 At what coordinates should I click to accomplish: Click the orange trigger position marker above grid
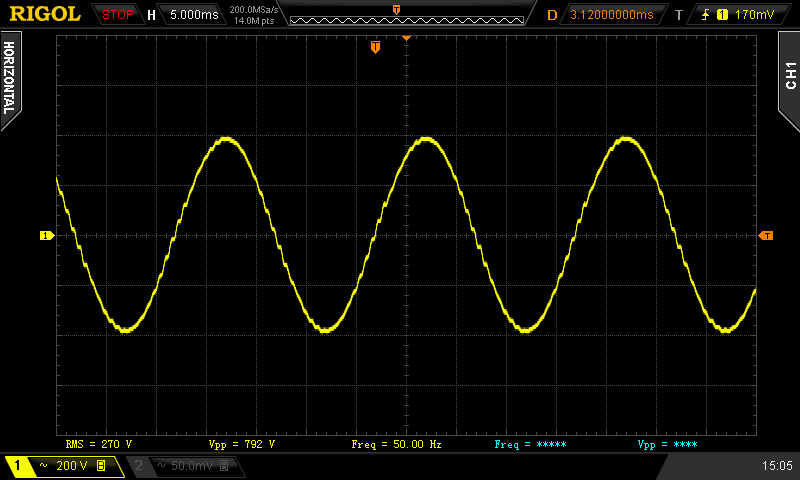pos(375,47)
